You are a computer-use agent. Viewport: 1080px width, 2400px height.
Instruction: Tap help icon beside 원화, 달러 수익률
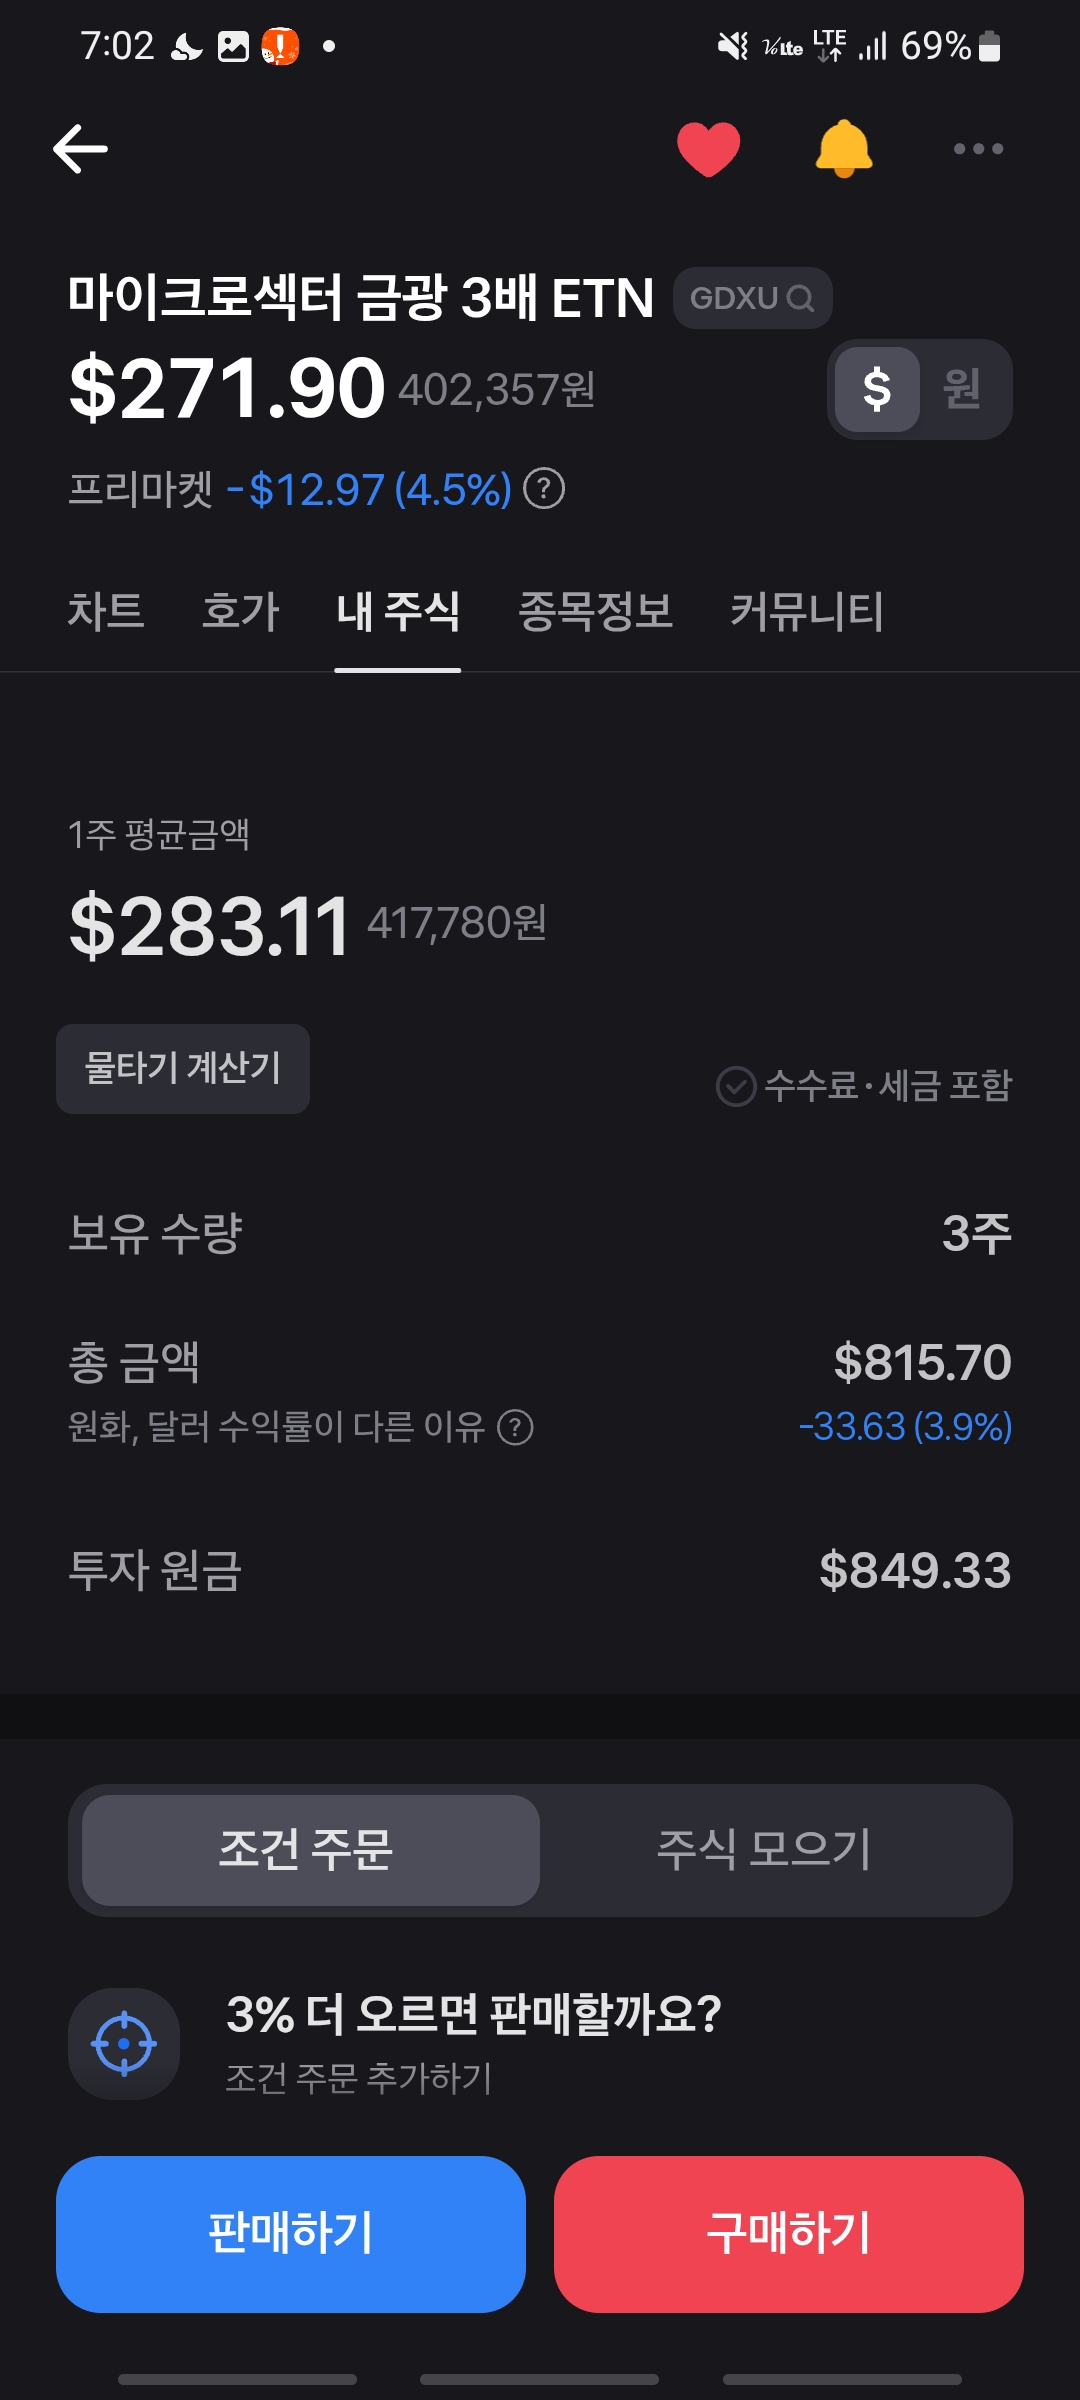(x=516, y=1427)
